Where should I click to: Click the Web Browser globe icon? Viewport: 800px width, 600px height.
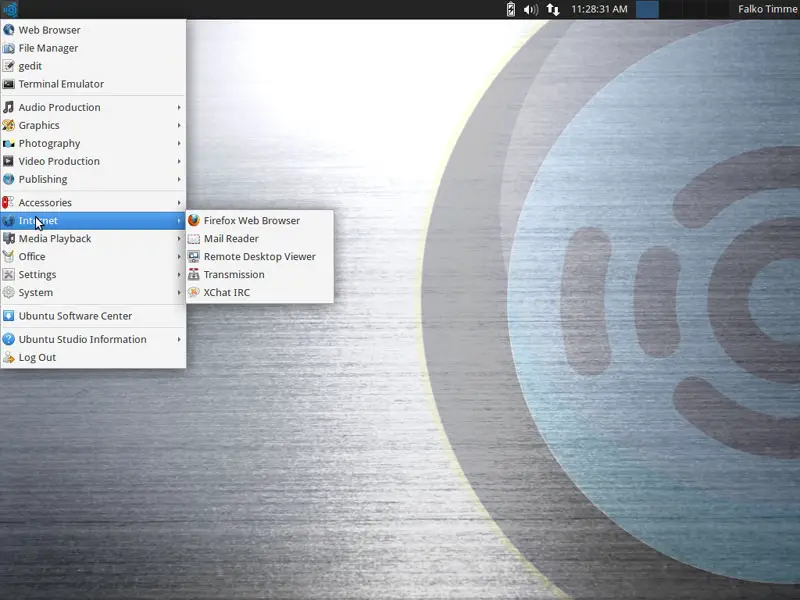tap(9, 30)
